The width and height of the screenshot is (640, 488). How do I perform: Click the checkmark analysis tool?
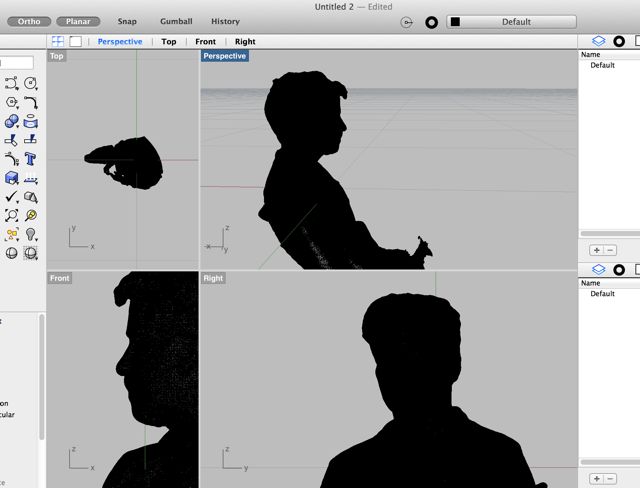(11, 197)
